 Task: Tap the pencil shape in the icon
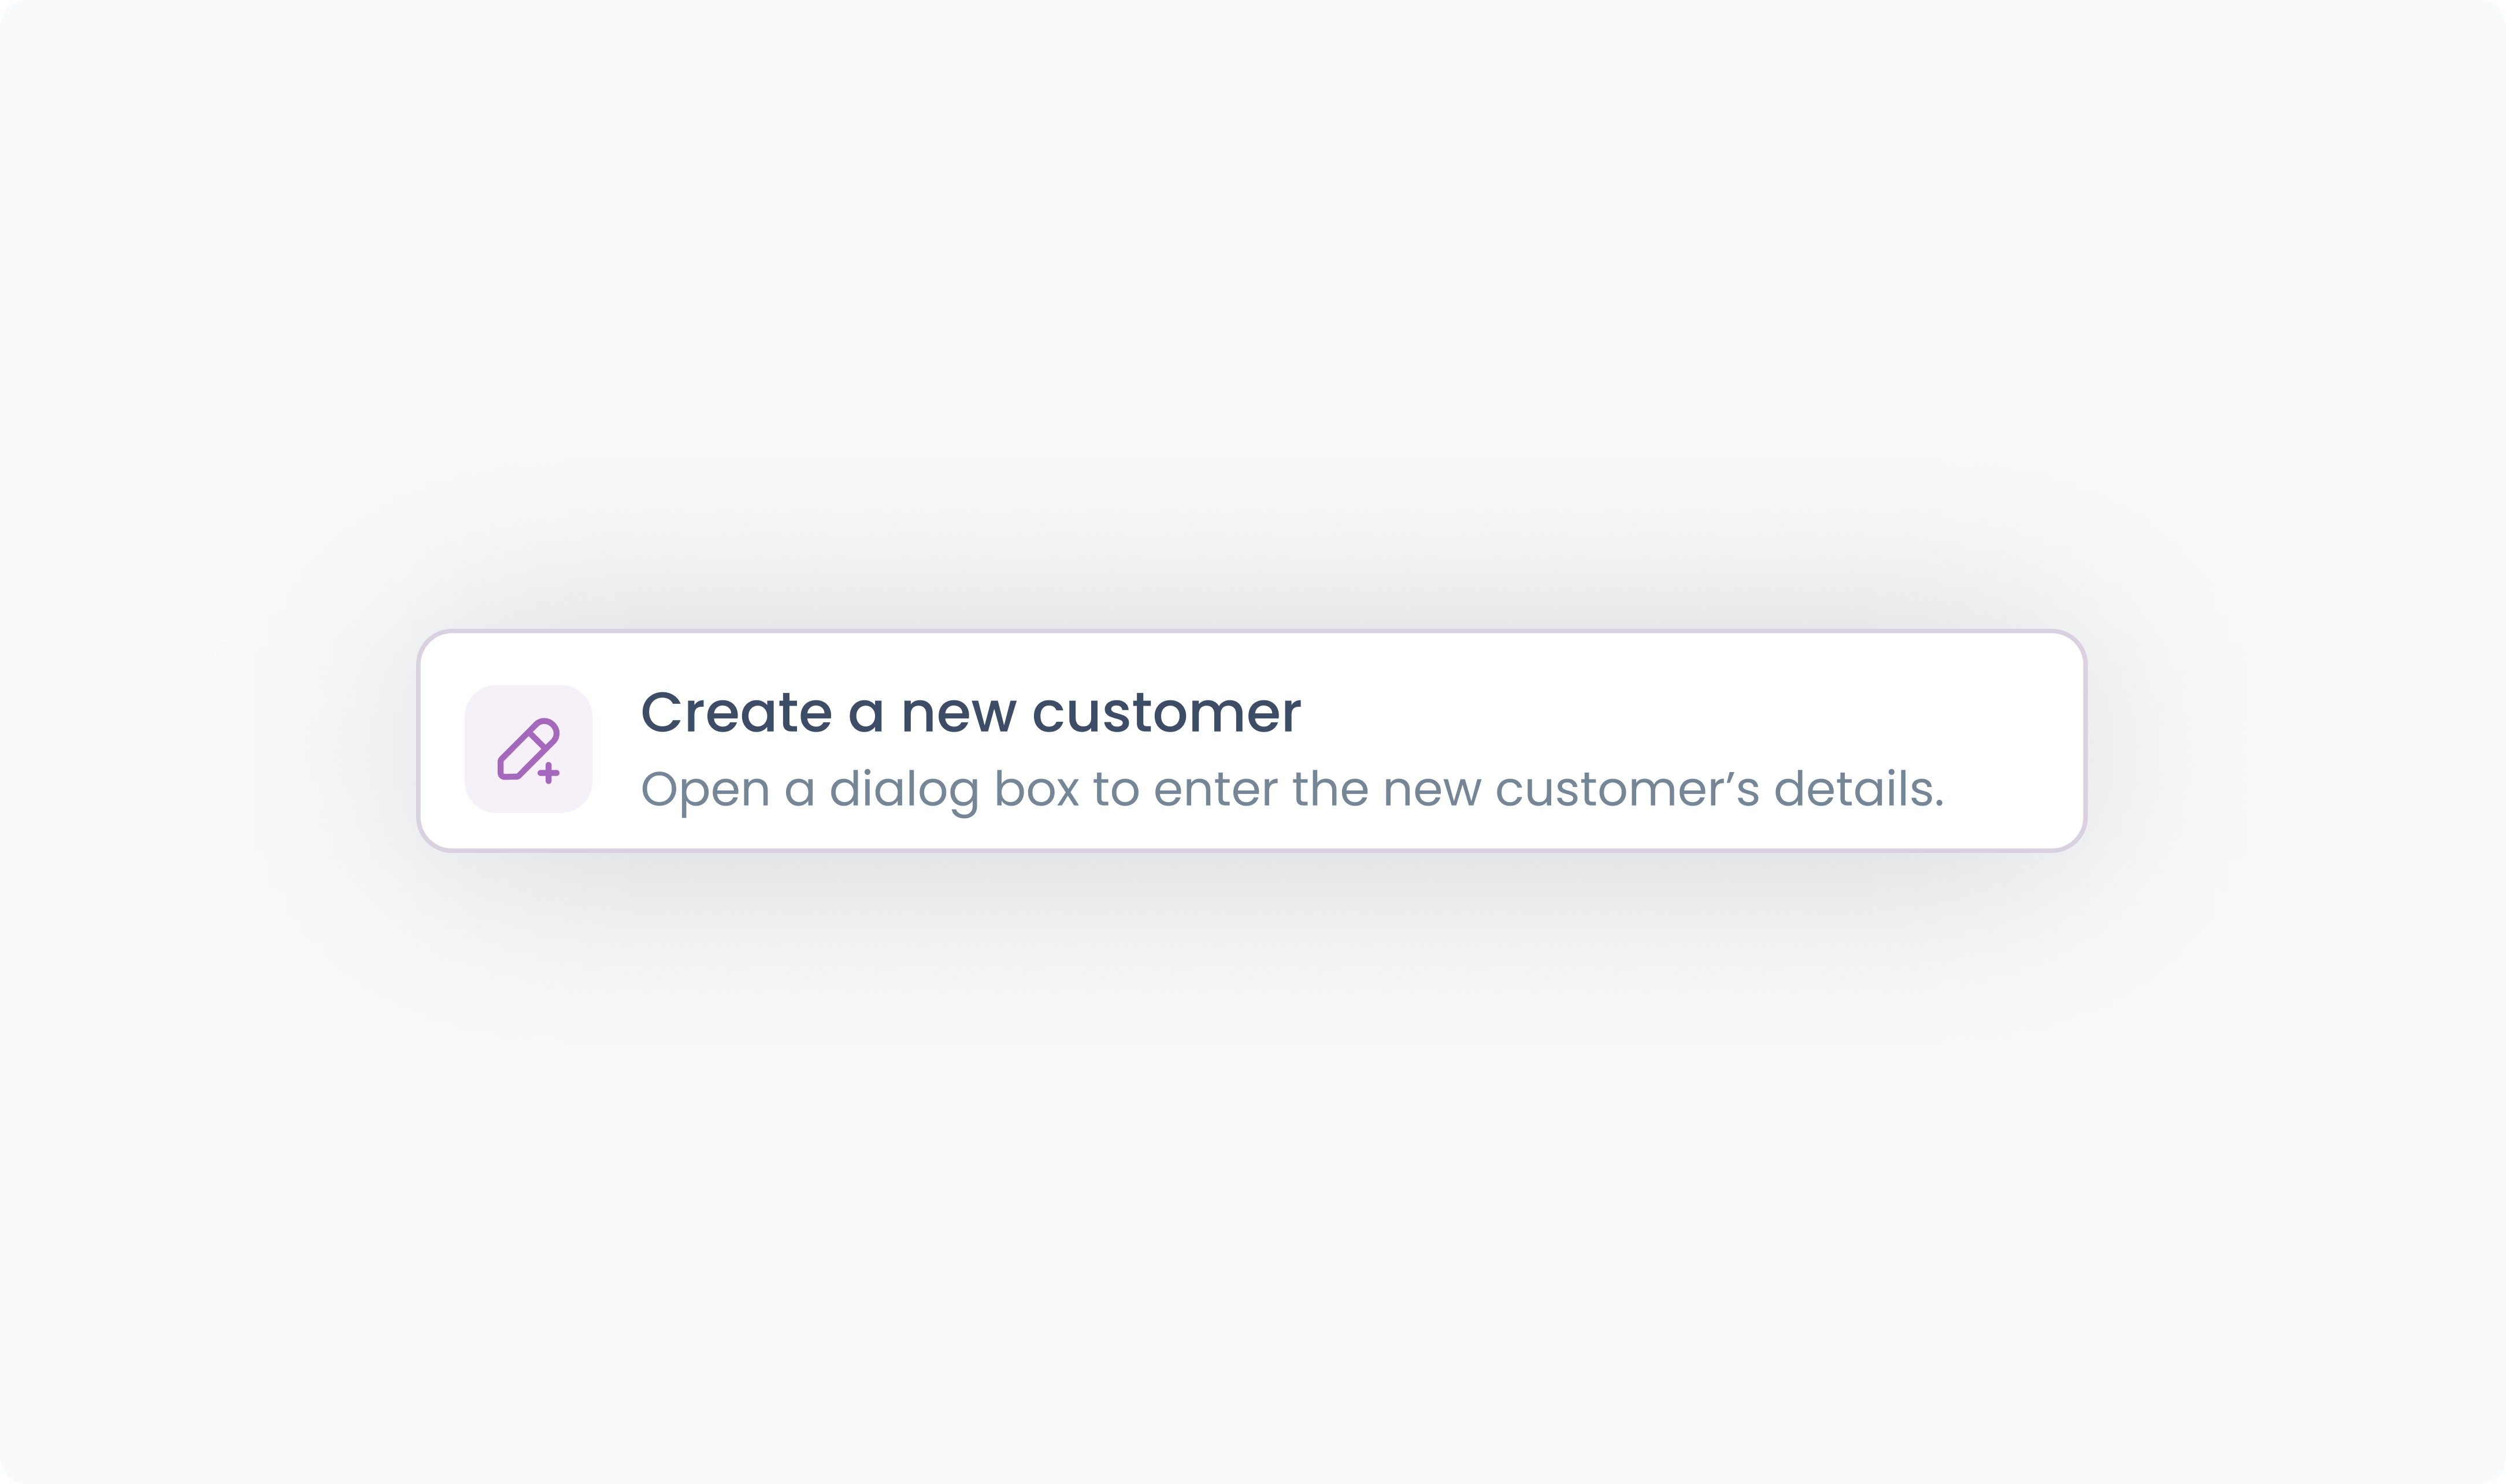(x=527, y=747)
